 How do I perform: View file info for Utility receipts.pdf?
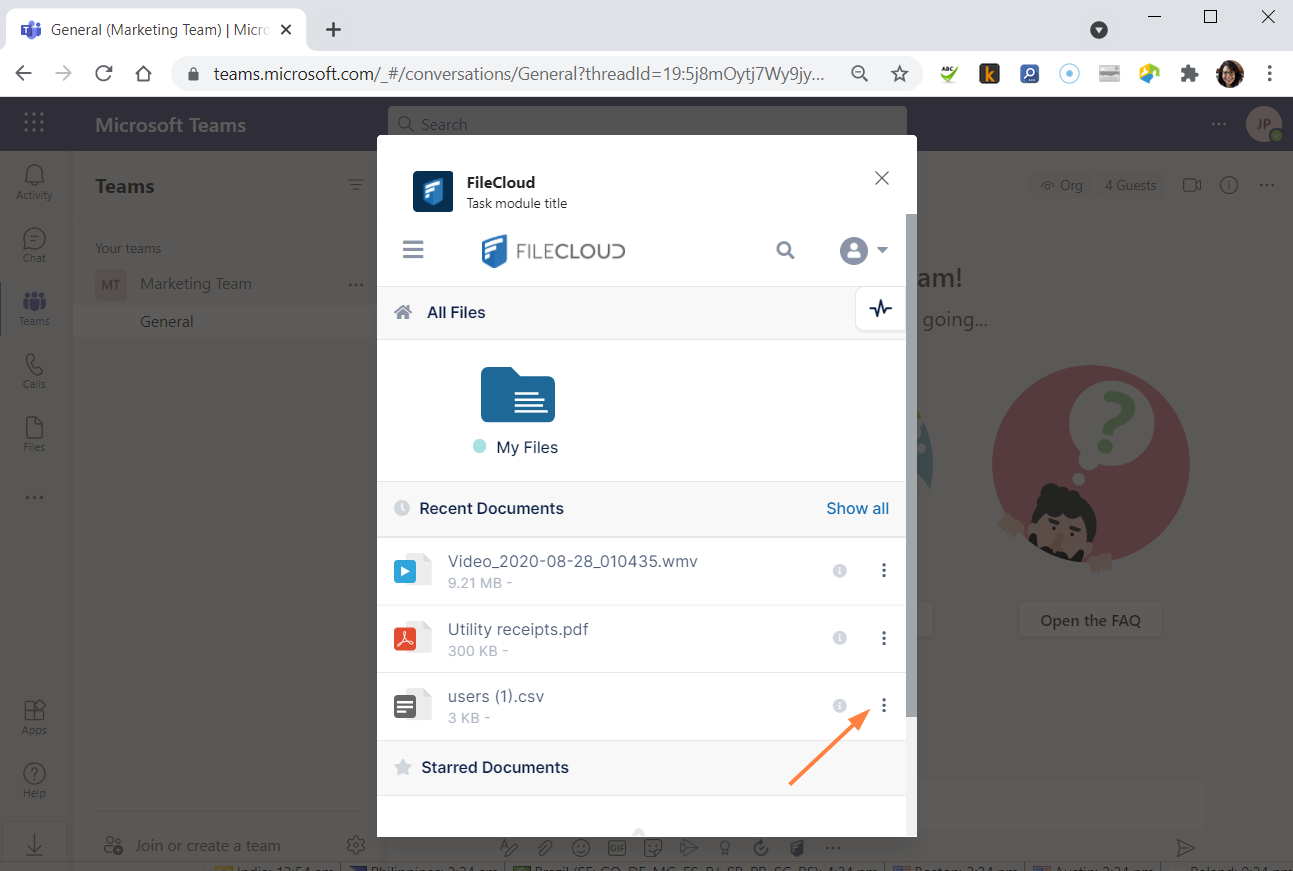[840, 637]
